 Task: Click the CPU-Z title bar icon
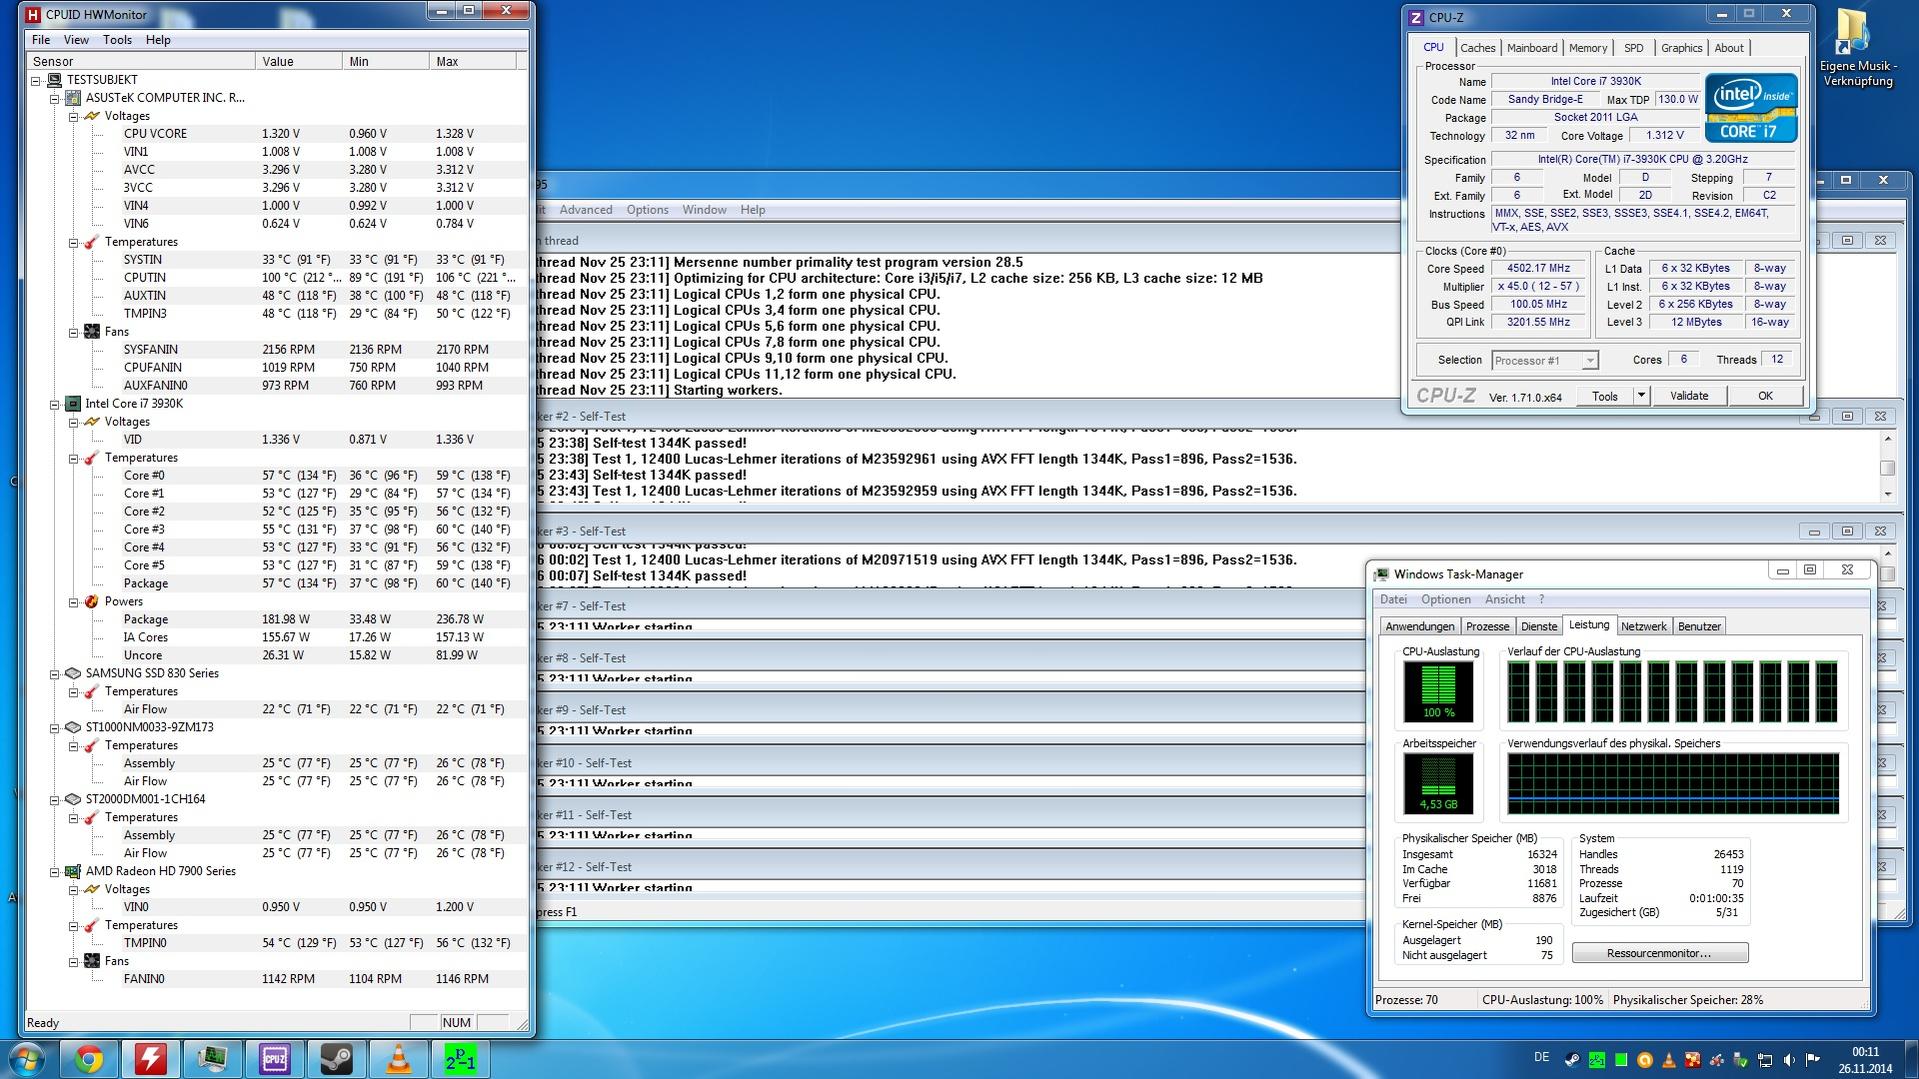click(x=1415, y=18)
